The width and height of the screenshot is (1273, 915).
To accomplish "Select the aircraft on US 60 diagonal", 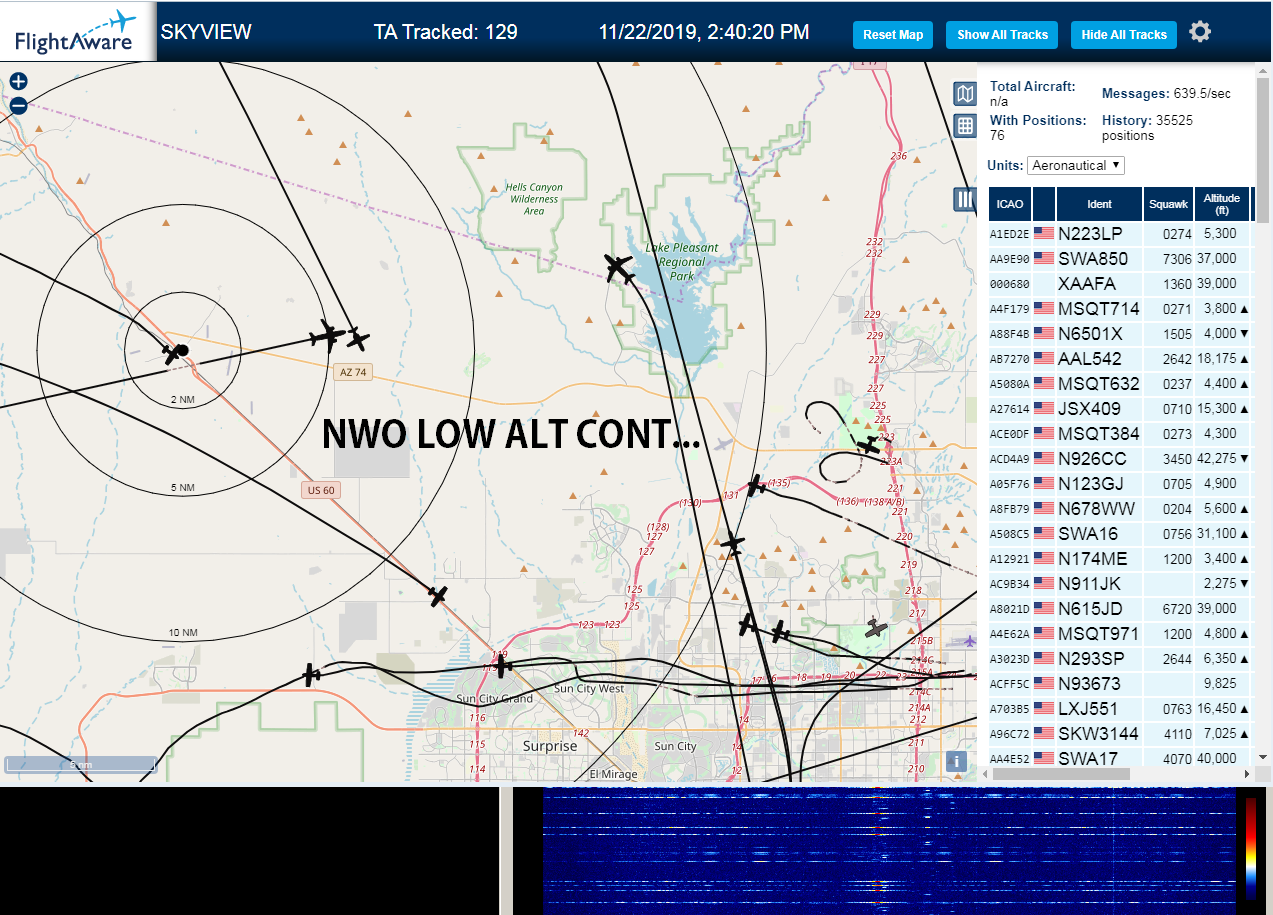I will [x=438, y=596].
